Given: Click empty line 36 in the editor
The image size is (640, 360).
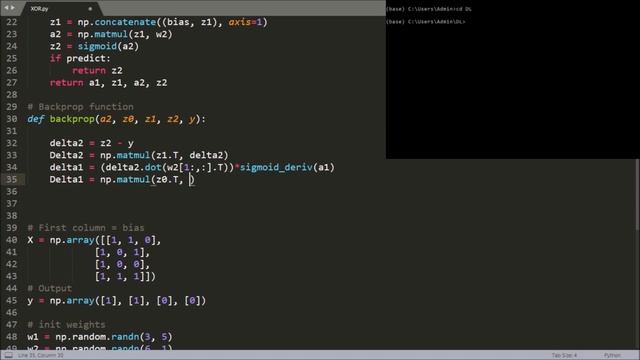Looking at the screenshot, I should [204, 191].
